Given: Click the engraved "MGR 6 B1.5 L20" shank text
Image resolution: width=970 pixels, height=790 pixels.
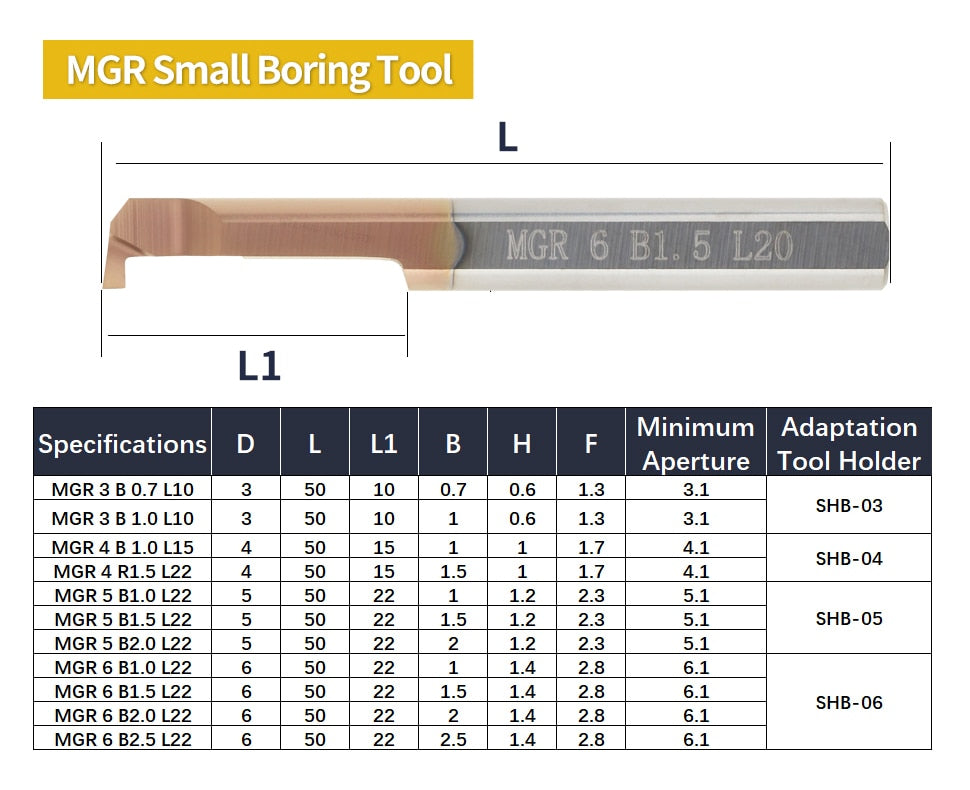Looking at the screenshot, I should [649, 245].
